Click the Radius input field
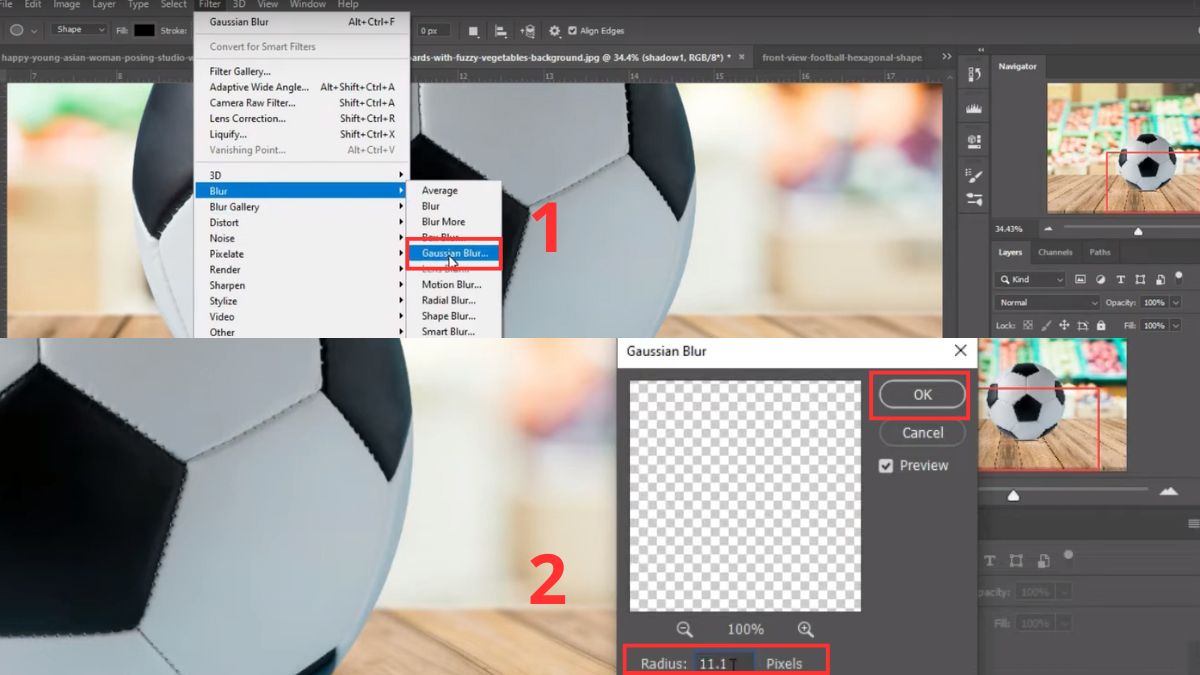Screen dimensions: 1200x675 [724, 663]
